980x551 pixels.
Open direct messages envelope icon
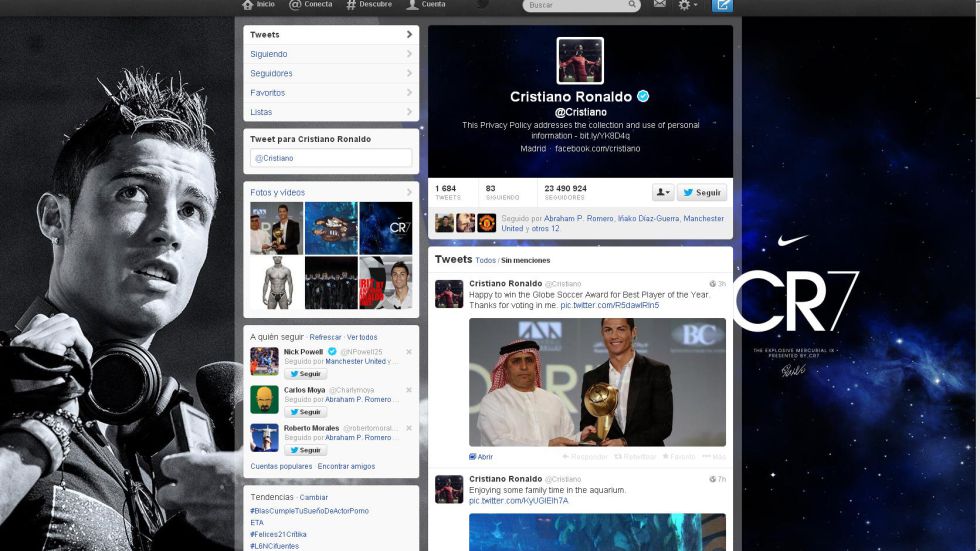pos(659,4)
